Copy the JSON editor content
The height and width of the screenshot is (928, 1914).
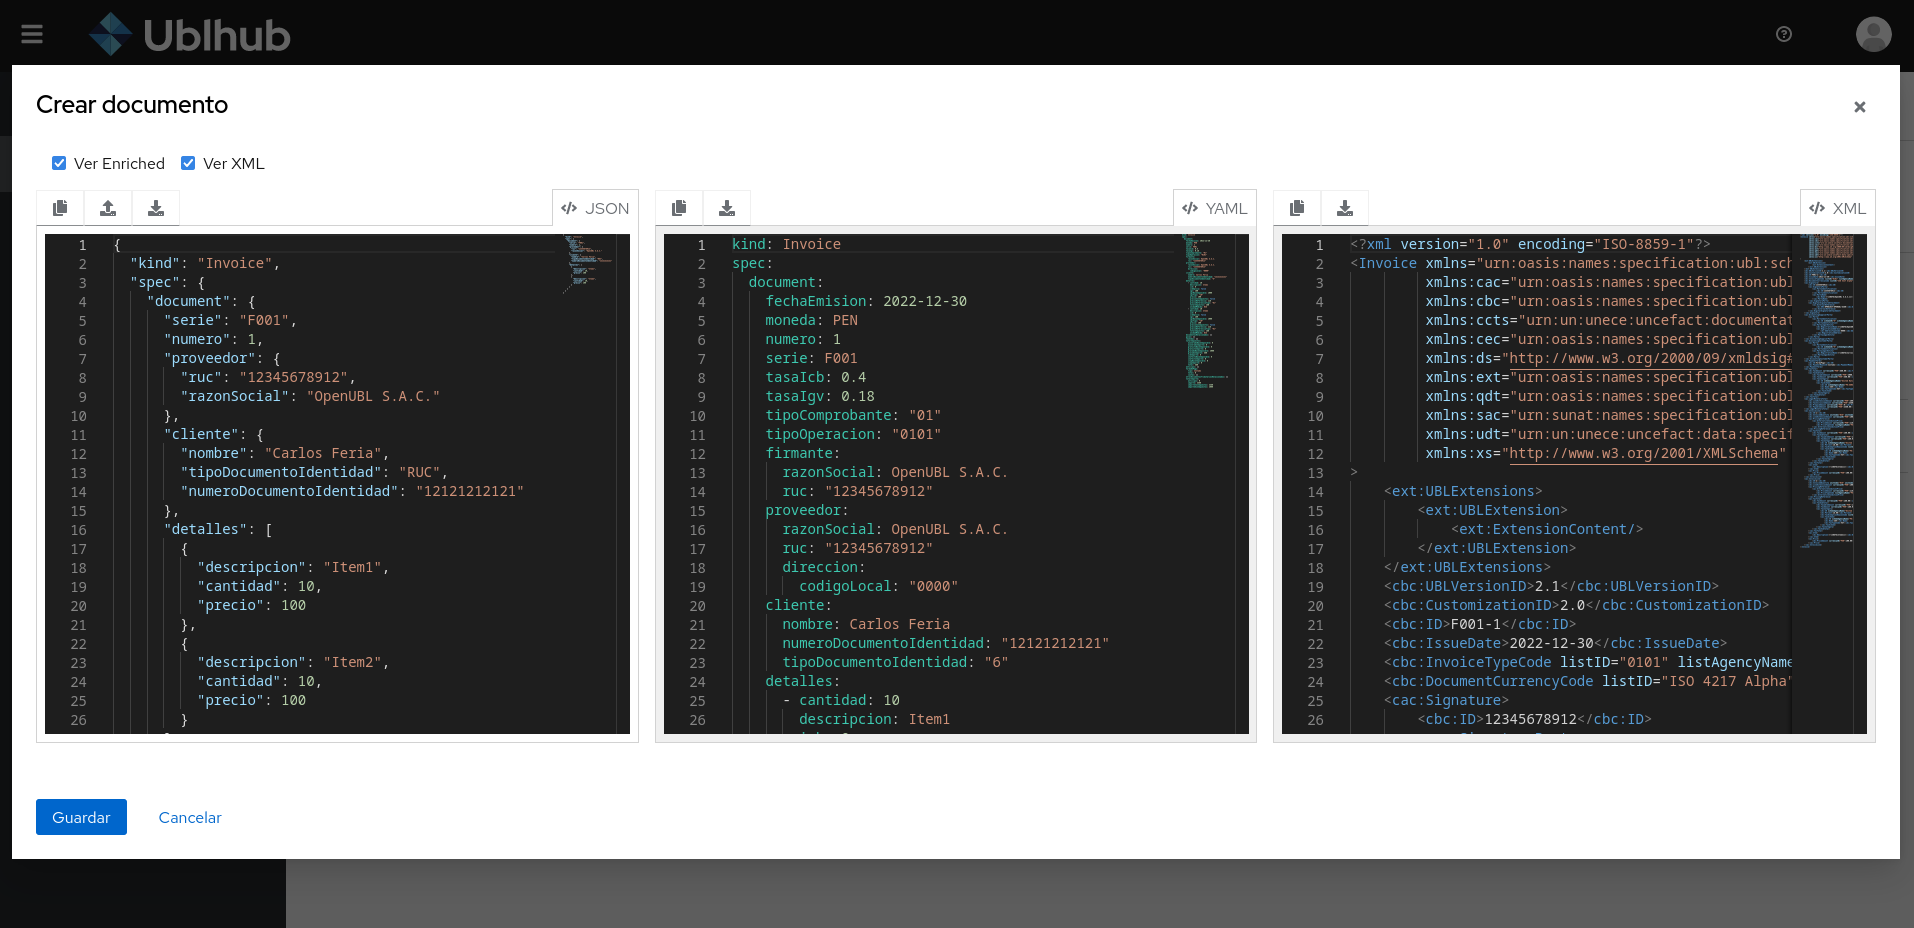(60, 208)
